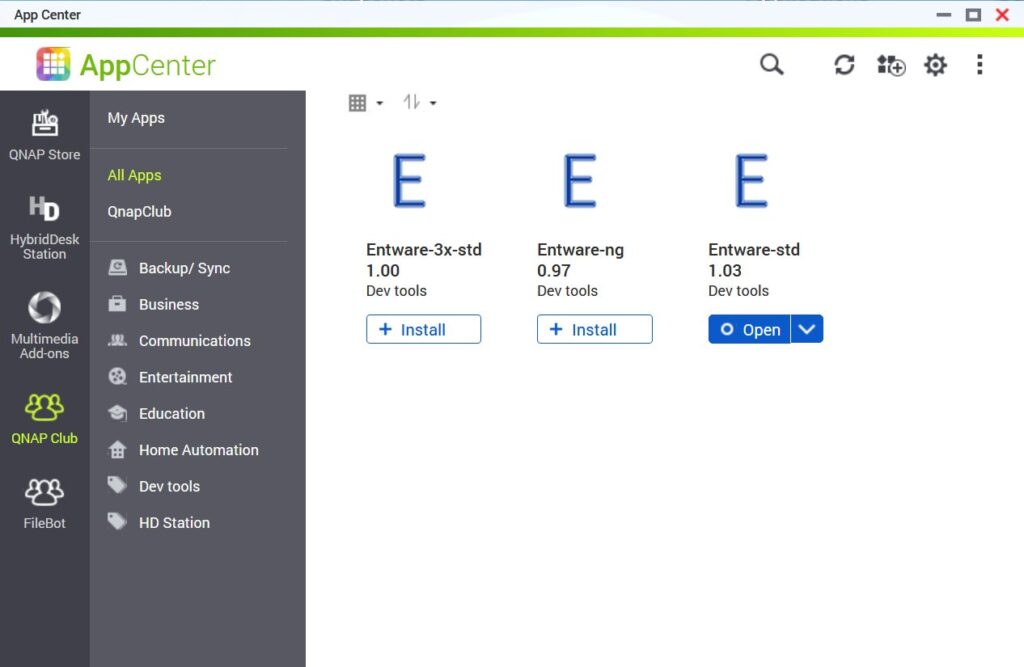Minimize the App Center window
1024x667 pixels.
coord(944,14)
